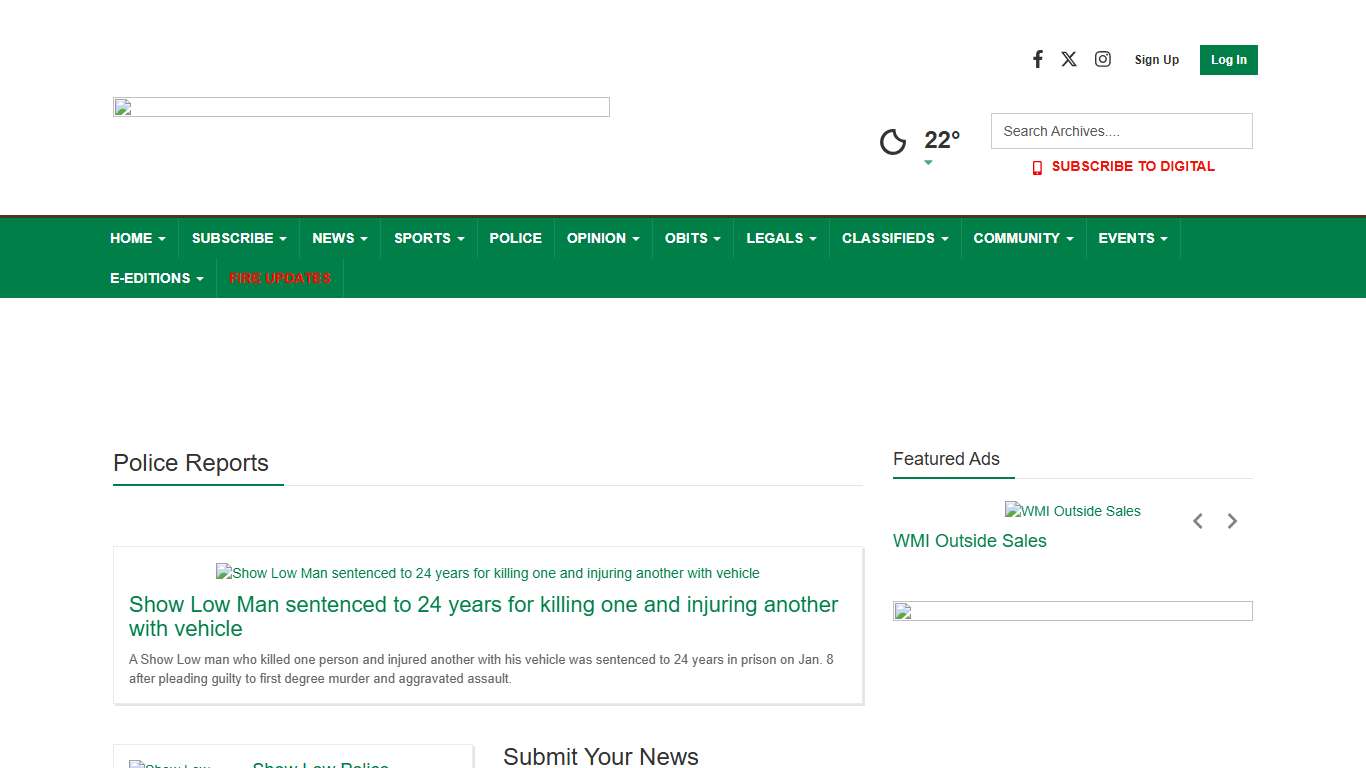Expand the weather forecast dropdown arrow
Image resolution: width=1366 pixels, height=768 pixels.
(x=928, y=163)
